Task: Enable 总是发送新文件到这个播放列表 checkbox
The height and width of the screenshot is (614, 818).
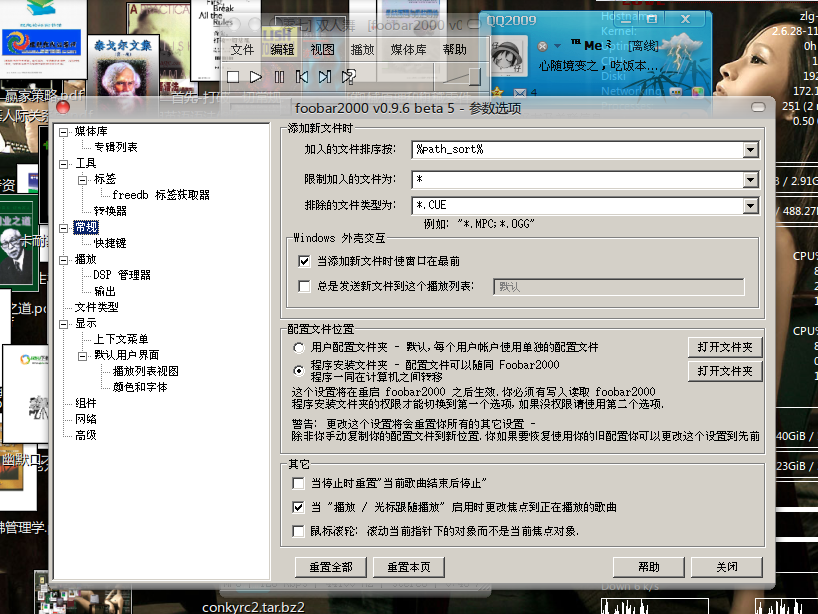Action: [304, 286]
